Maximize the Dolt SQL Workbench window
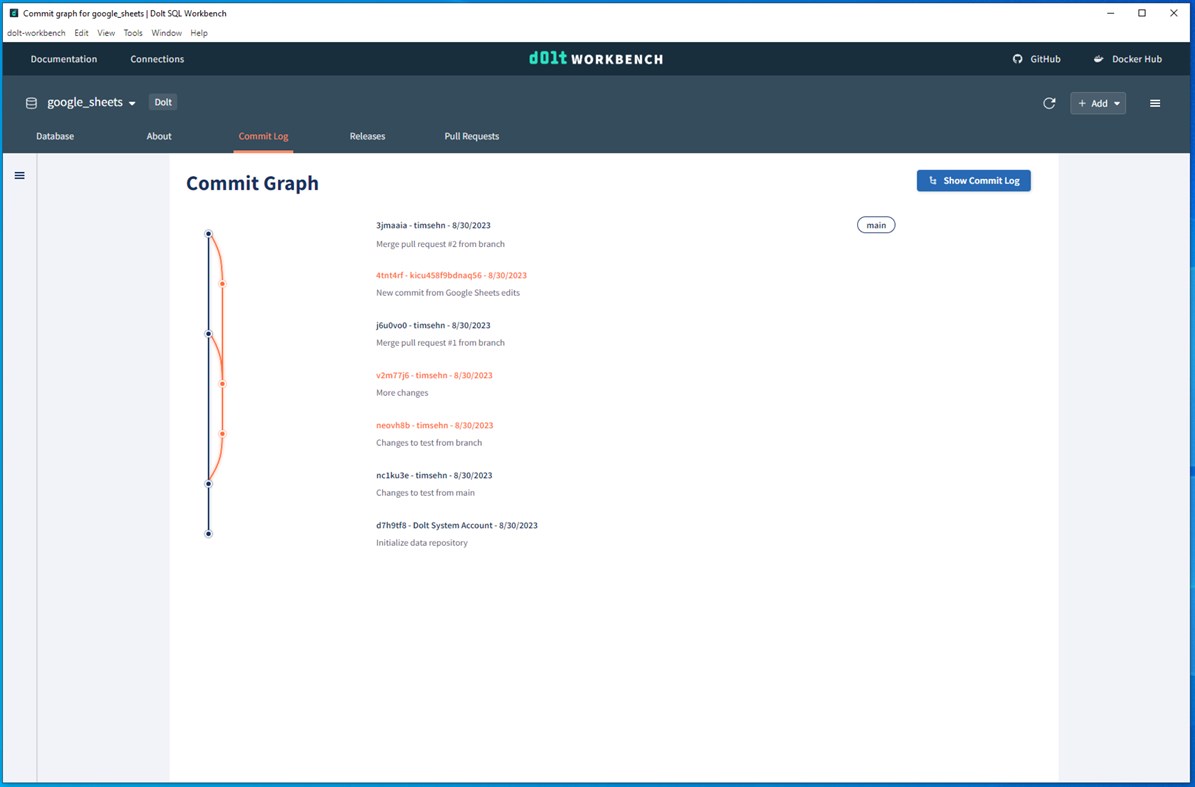Viewport: 1195px width, 787px height. [x=1142, y=13]
